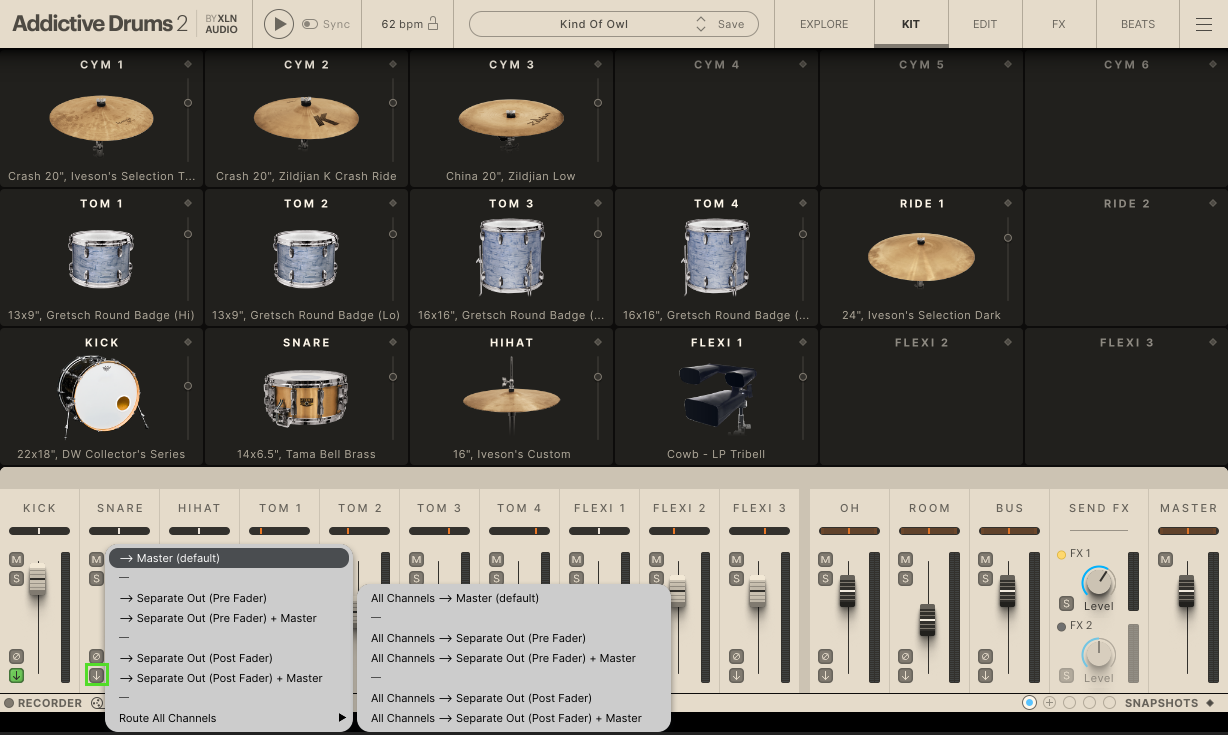Click the plus snapshot circle
The image size is (1228, 735).
[1049, 703]
